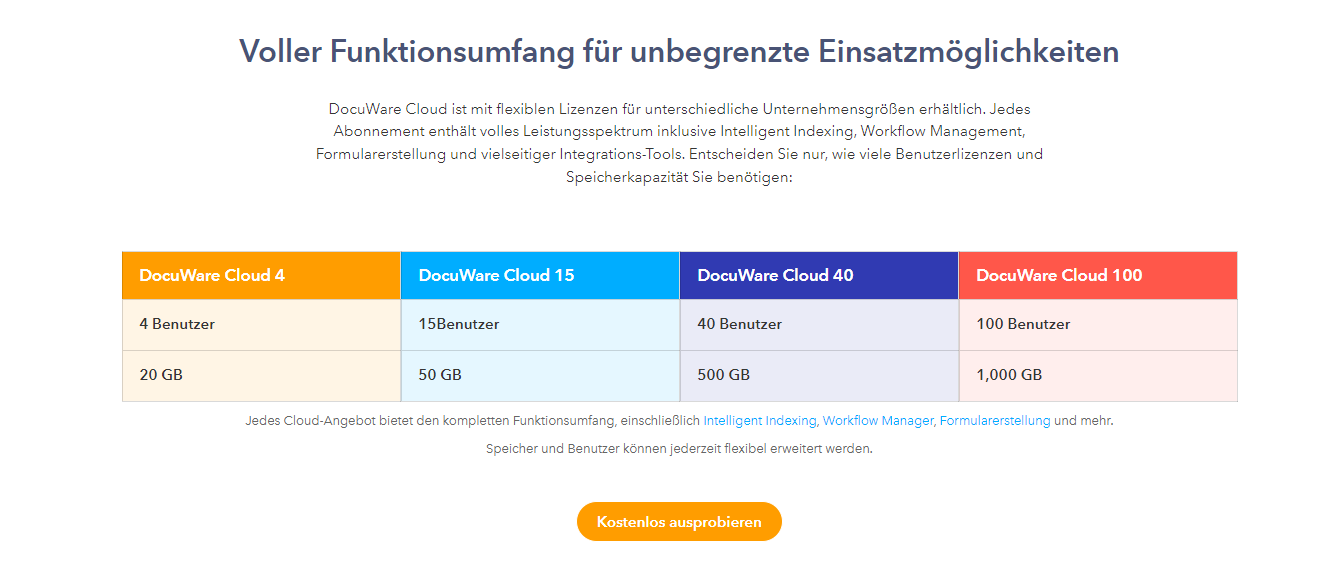Click the 40 Benutzer cell

[818, 324]
